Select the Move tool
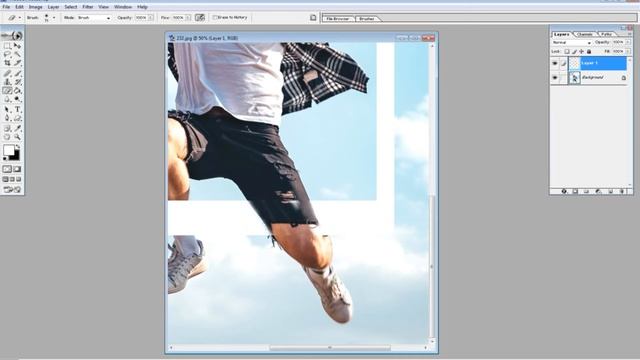The height and width of the screenshot is (360, 640). [18, 46]
